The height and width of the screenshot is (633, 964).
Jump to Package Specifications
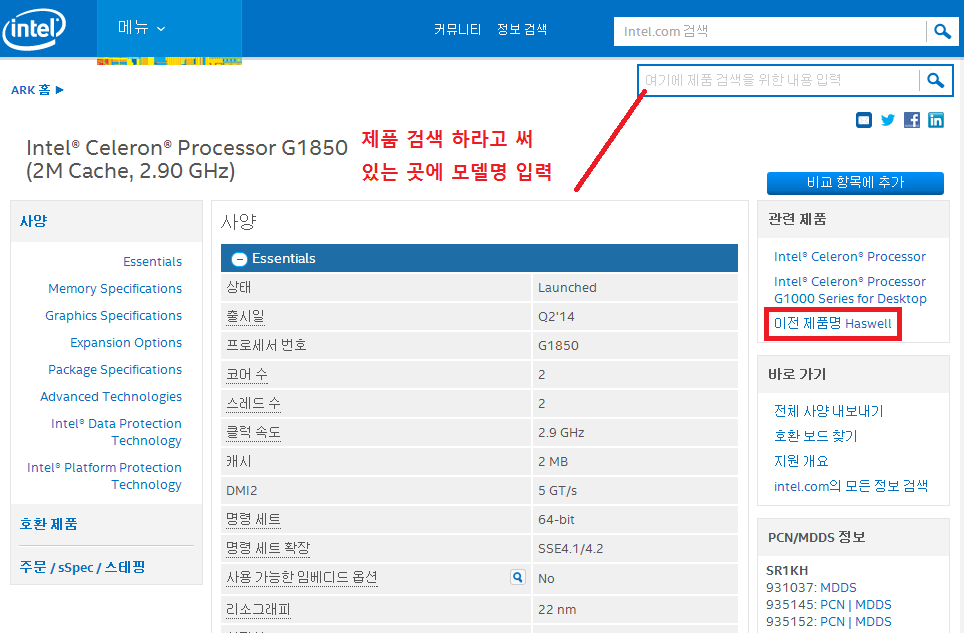tap(115, 370)
